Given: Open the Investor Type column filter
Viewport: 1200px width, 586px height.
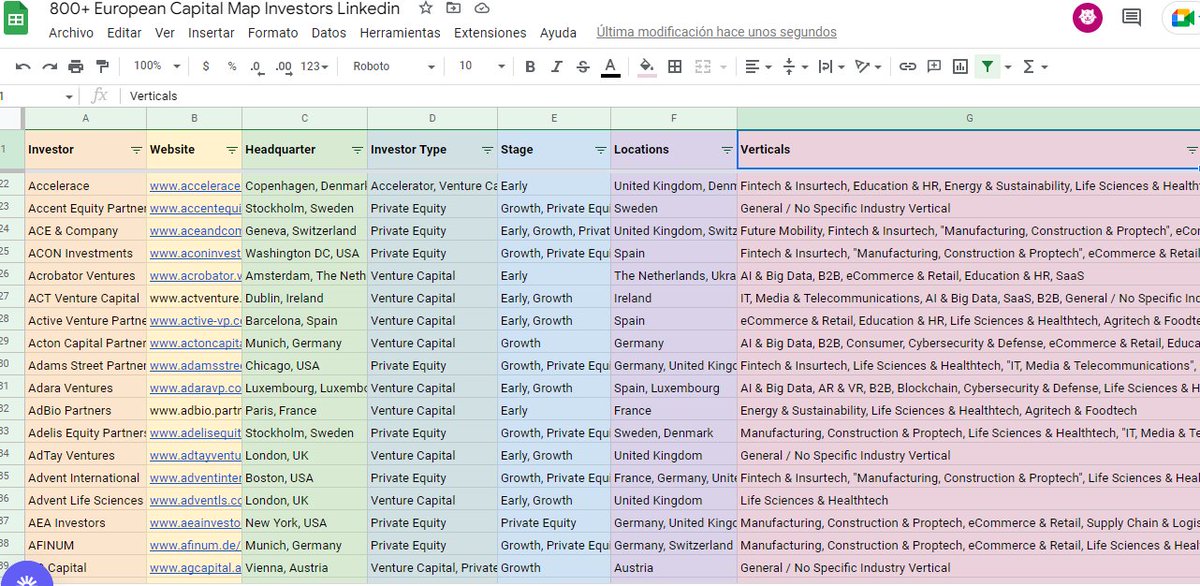Looking at the screenshot, I should coord(487,150).
